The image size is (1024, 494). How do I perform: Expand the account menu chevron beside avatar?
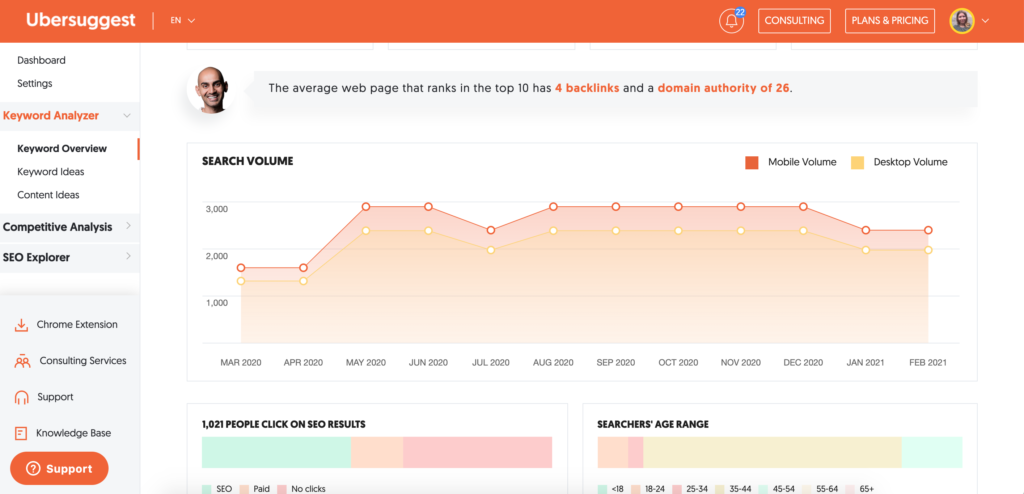[x=985, y=21]
